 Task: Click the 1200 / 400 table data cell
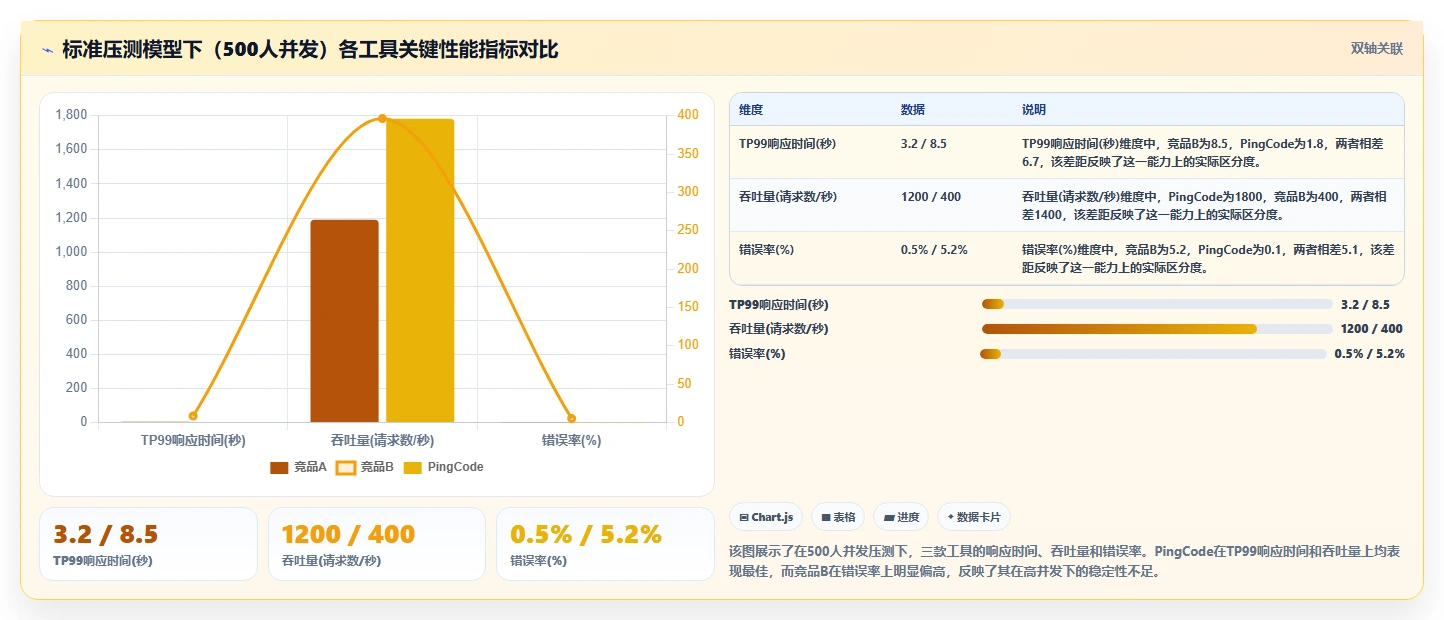point(952,205)
